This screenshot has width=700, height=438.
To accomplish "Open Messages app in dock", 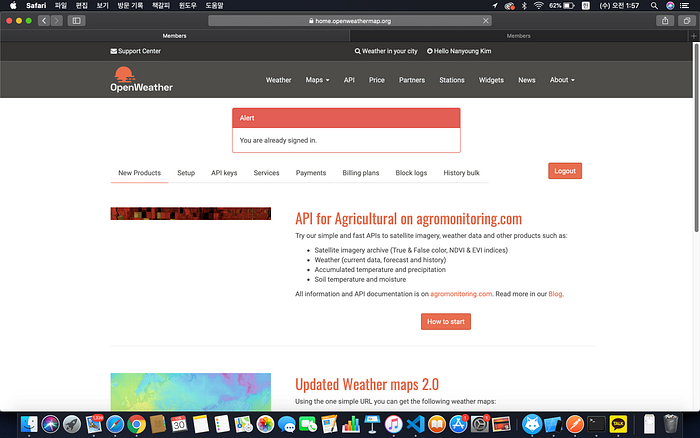I will [x=287, y=424].
